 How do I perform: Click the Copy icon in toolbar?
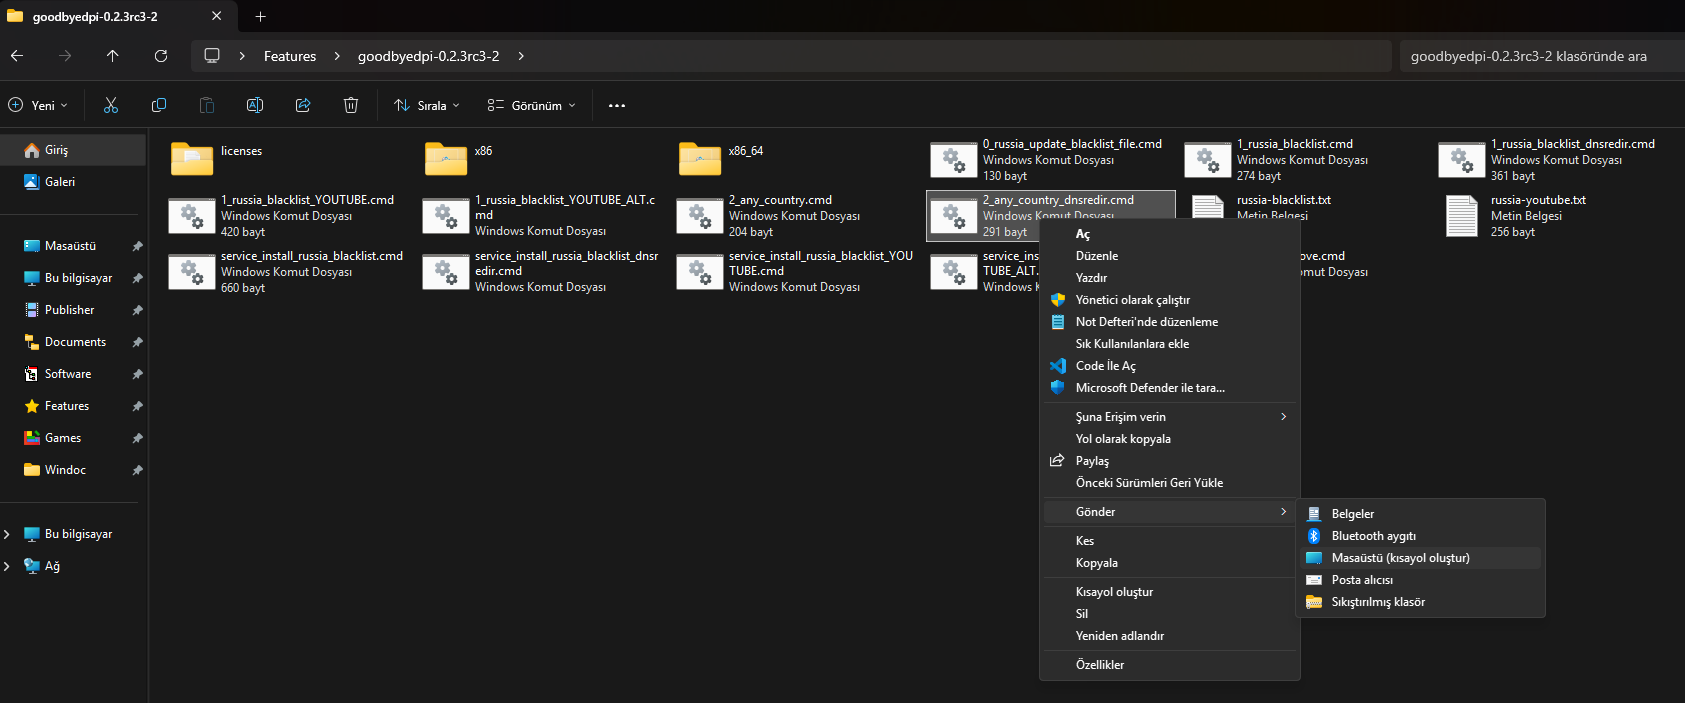(159, 105)
